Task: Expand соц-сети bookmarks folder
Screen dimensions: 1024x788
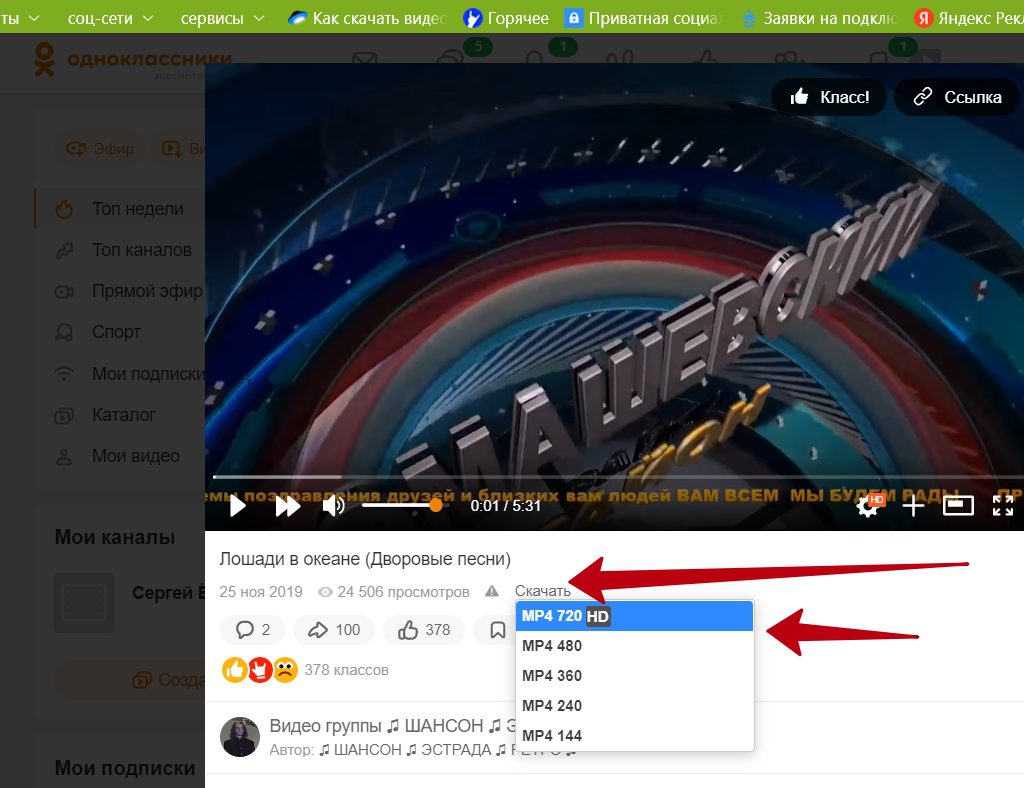Action: [110, 18]
